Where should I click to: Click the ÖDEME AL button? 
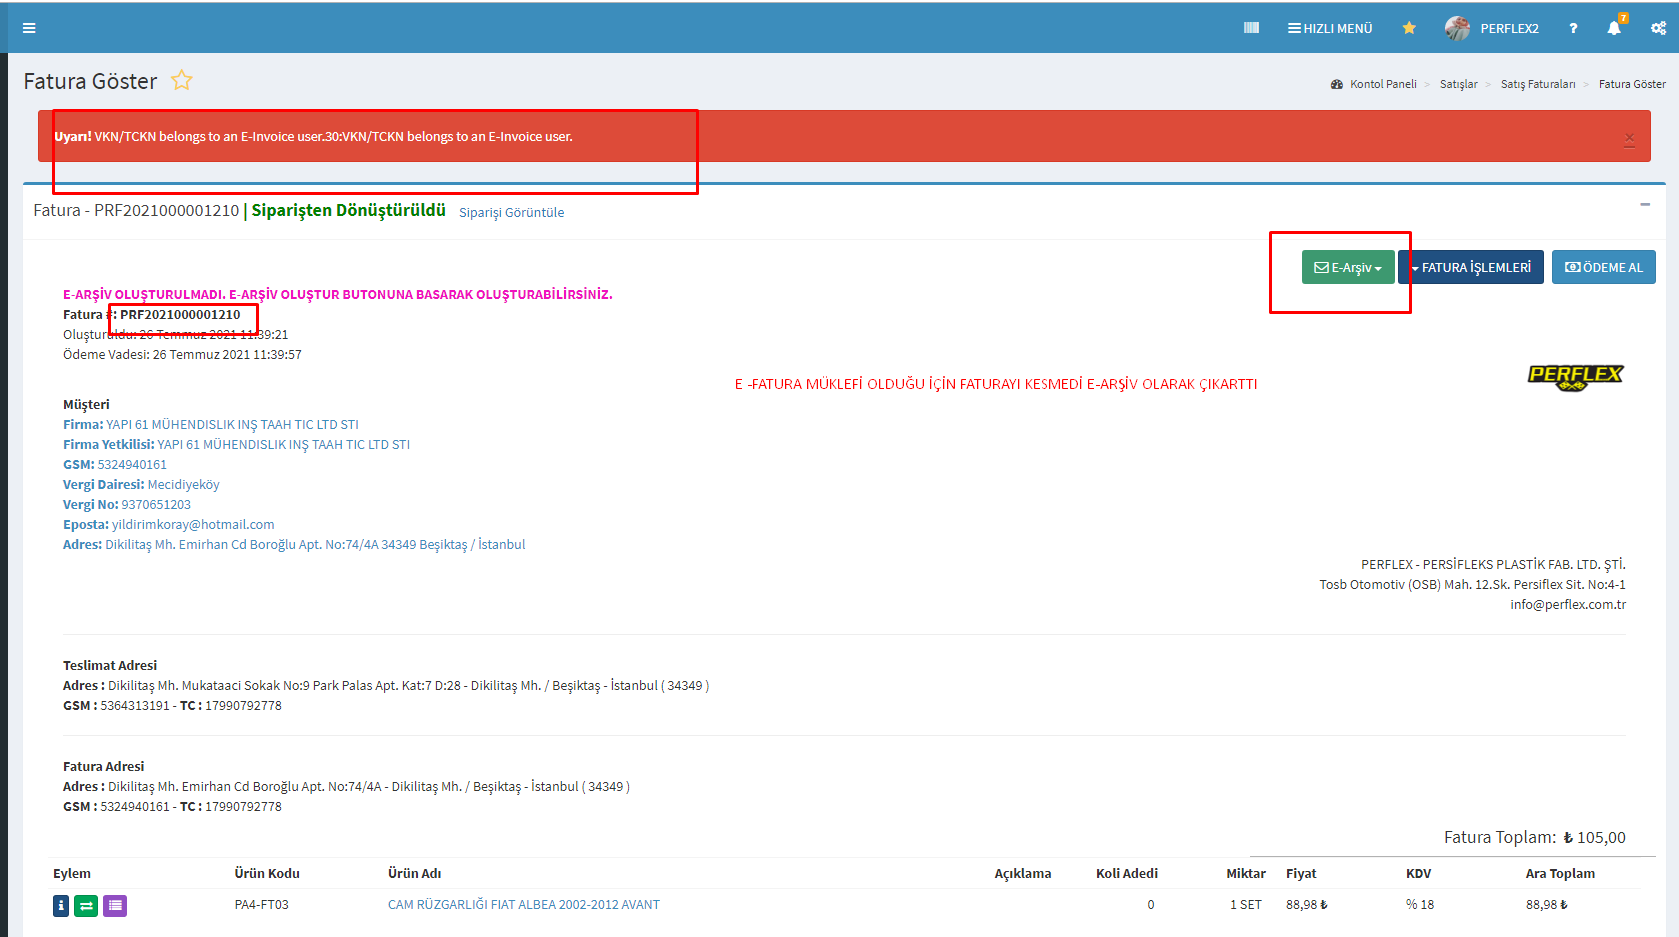pos(1603,268)
